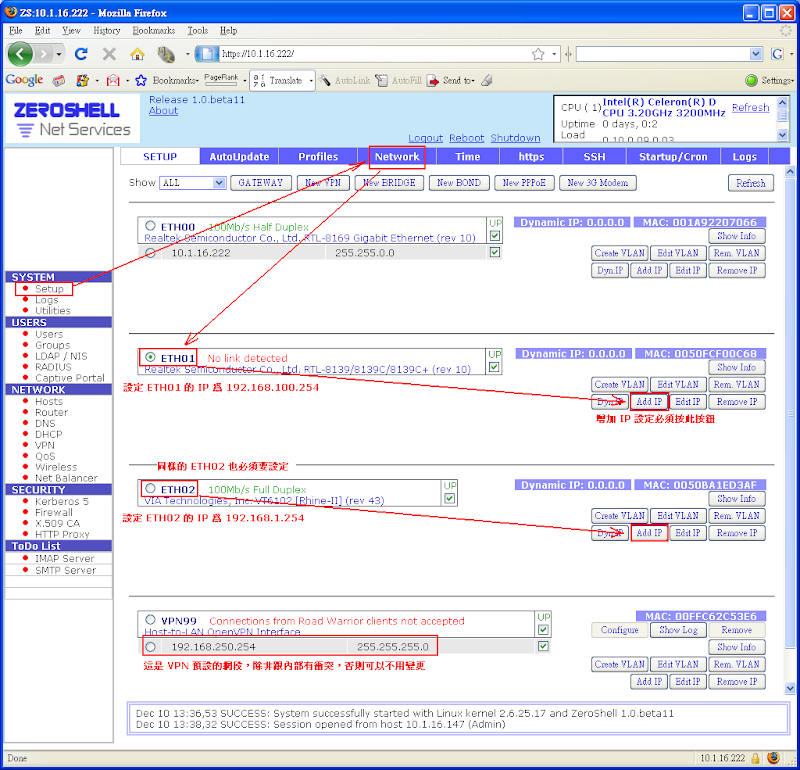
Task: Click the Firewall item in sidebar
Action: 55,512
